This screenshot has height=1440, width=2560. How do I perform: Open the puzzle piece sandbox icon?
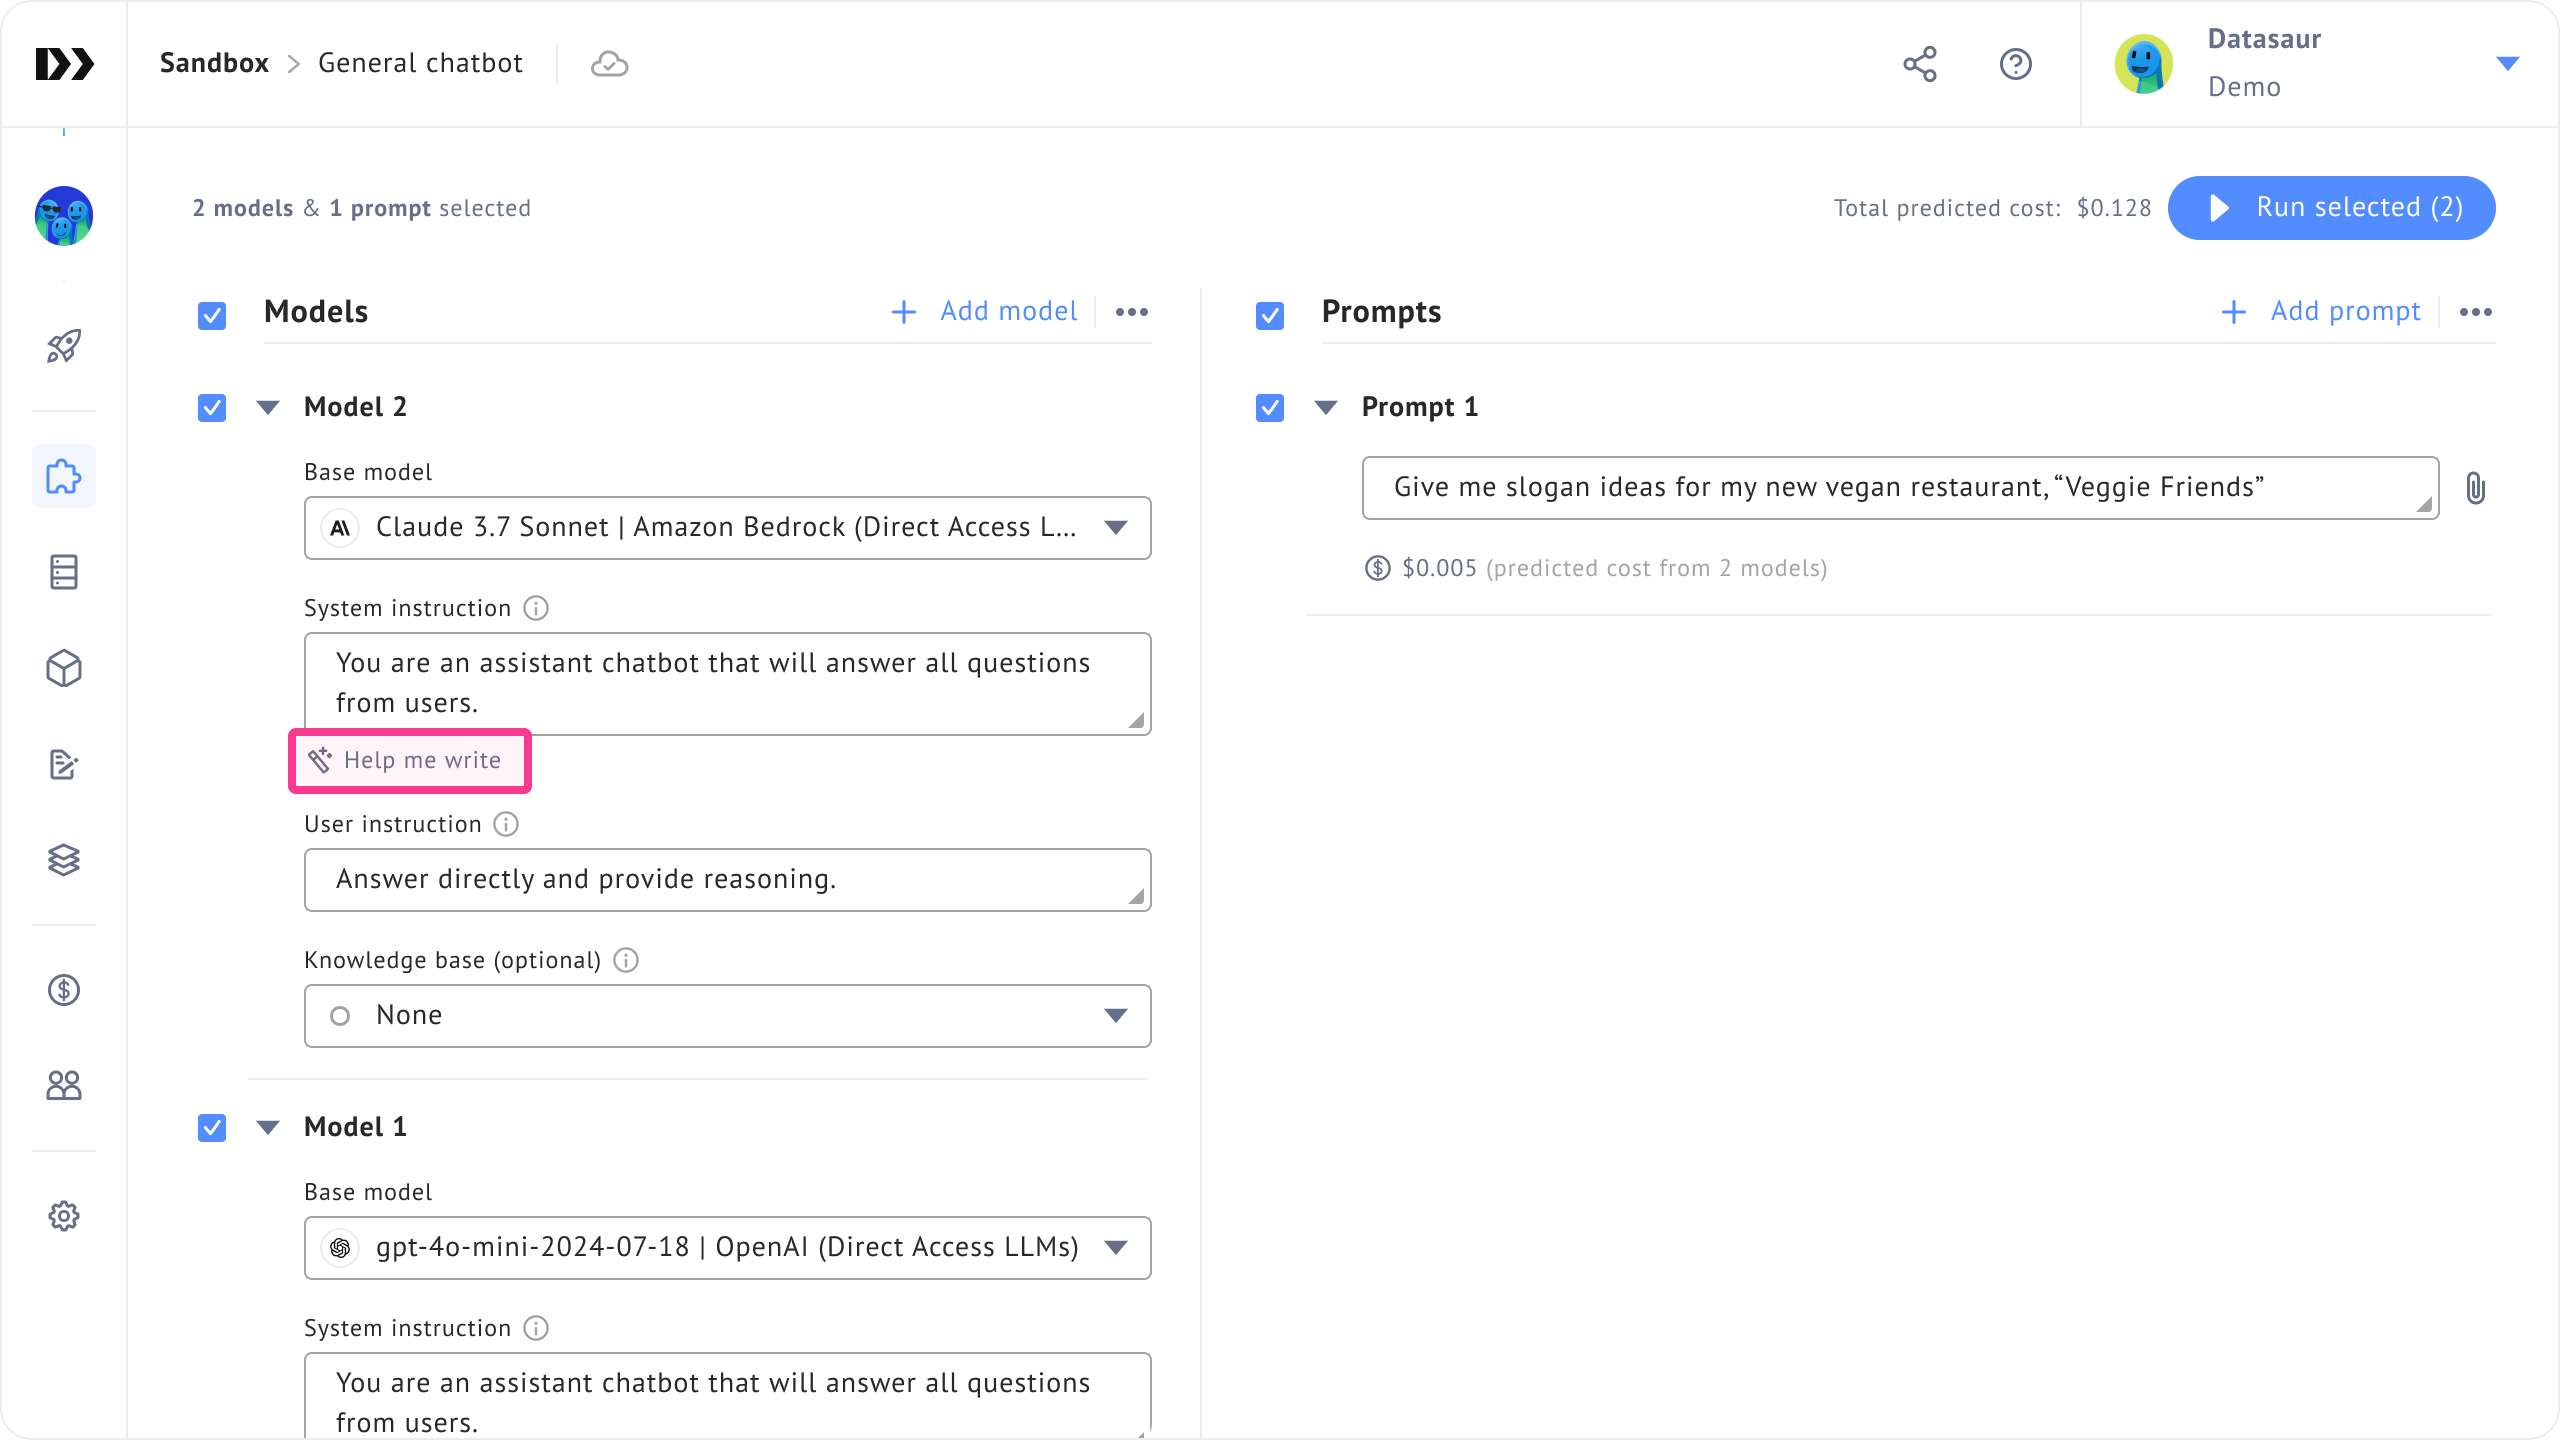click(64, 476)
